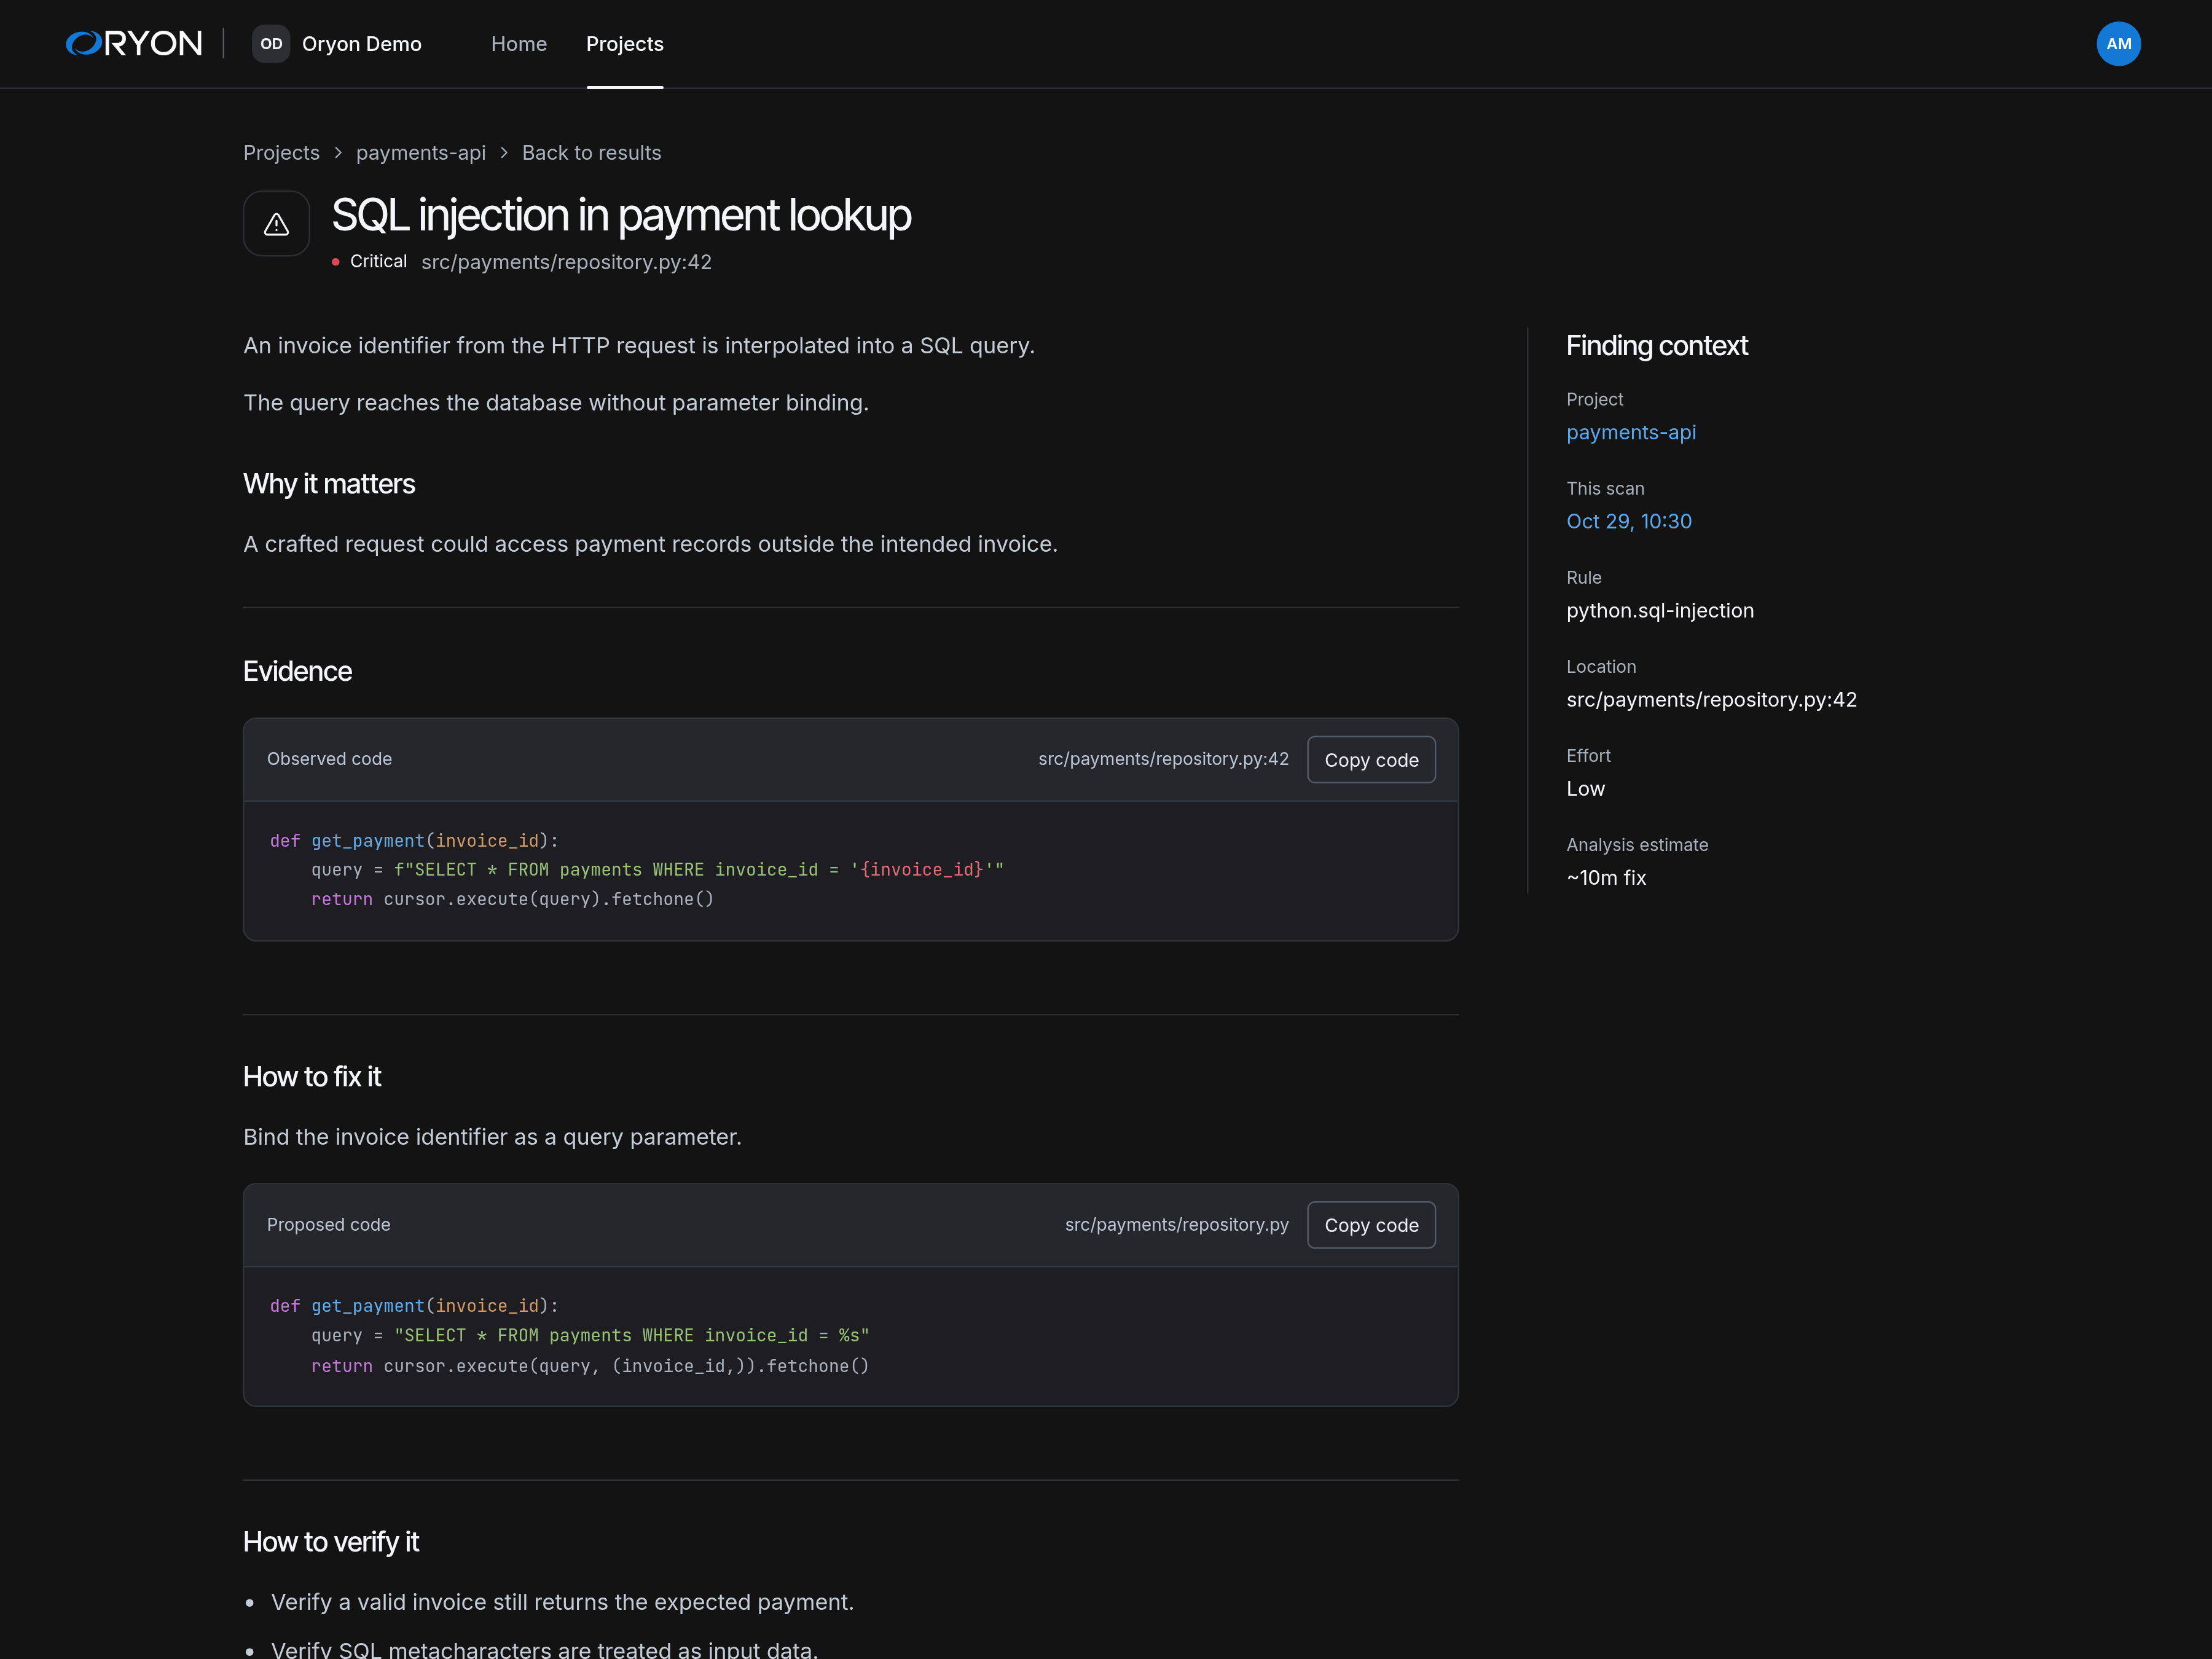
Task: Click the This scan label
Action: (1605, 488)
